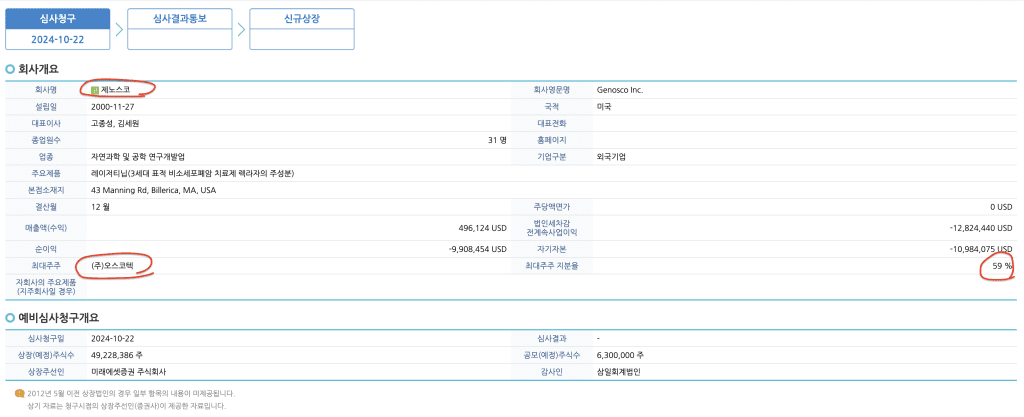The height and width of the screenshot is (417, 1024).
Task: Click the 2024-10-22 date under 심사청구
Action: click(x=57, y=39)
